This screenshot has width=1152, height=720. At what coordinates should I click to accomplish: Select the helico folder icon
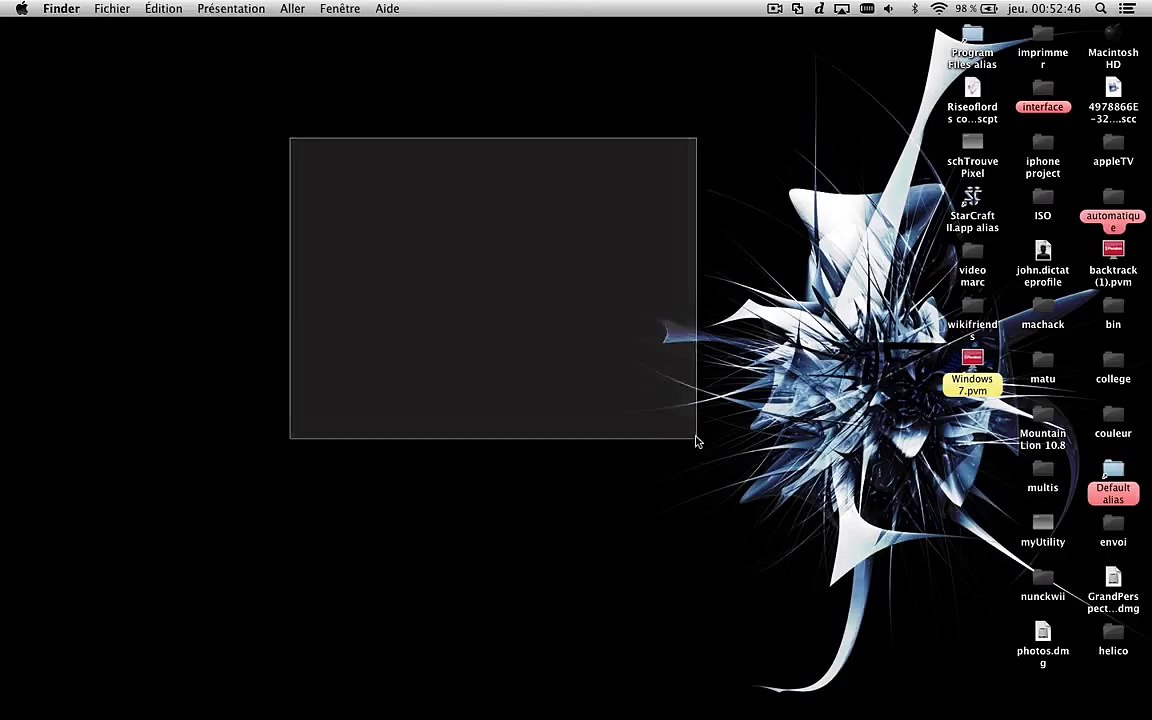coord(1113,632)
